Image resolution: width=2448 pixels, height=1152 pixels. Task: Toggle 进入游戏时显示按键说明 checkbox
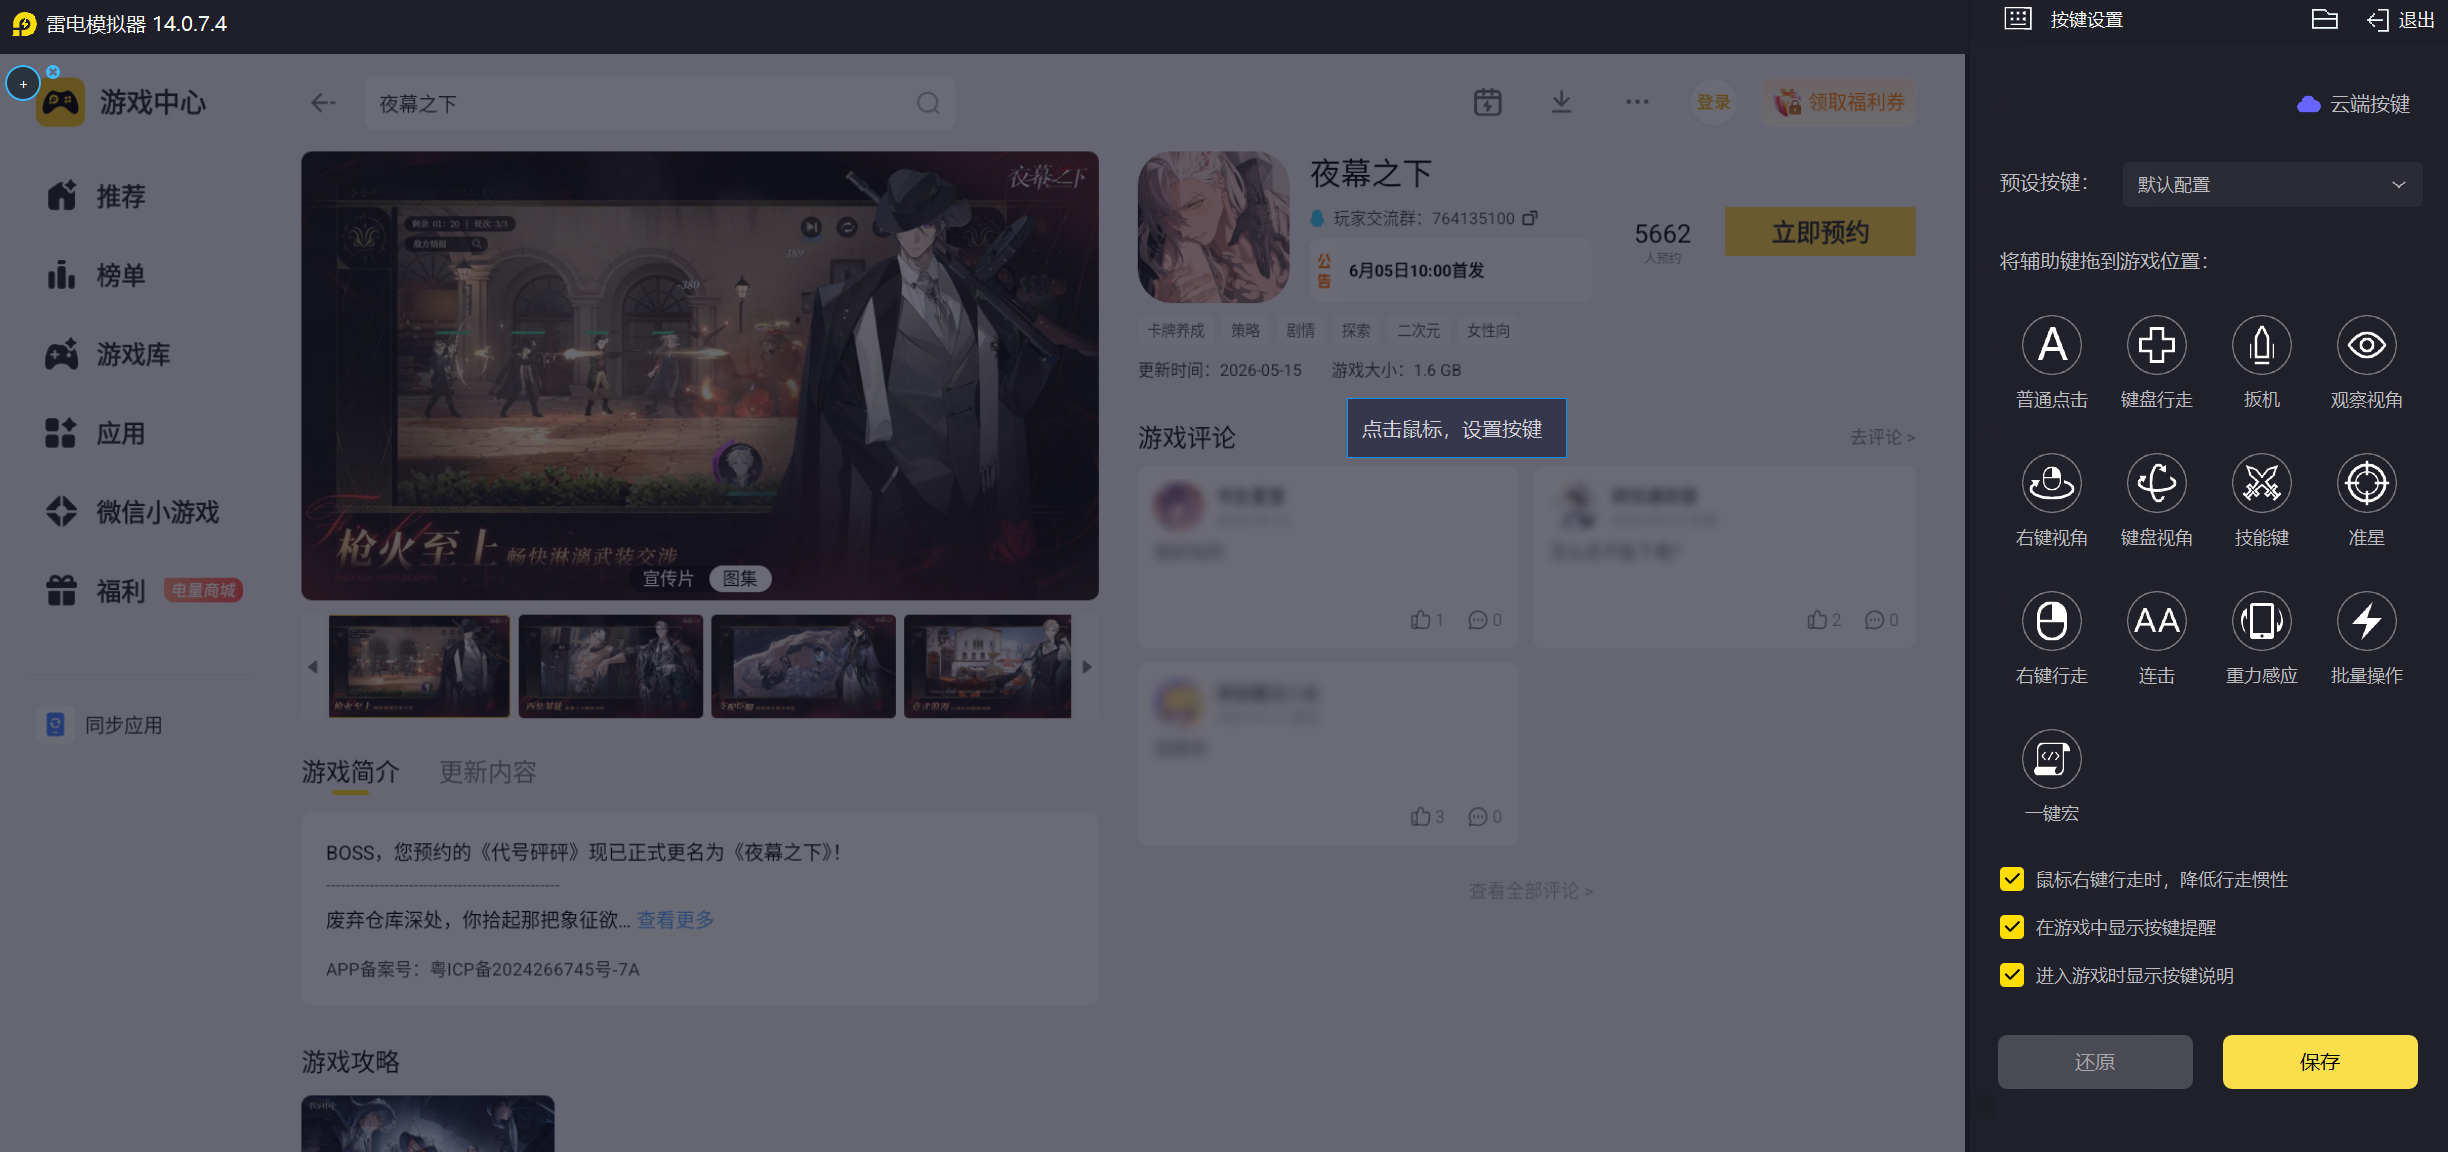coord(2012,975)
